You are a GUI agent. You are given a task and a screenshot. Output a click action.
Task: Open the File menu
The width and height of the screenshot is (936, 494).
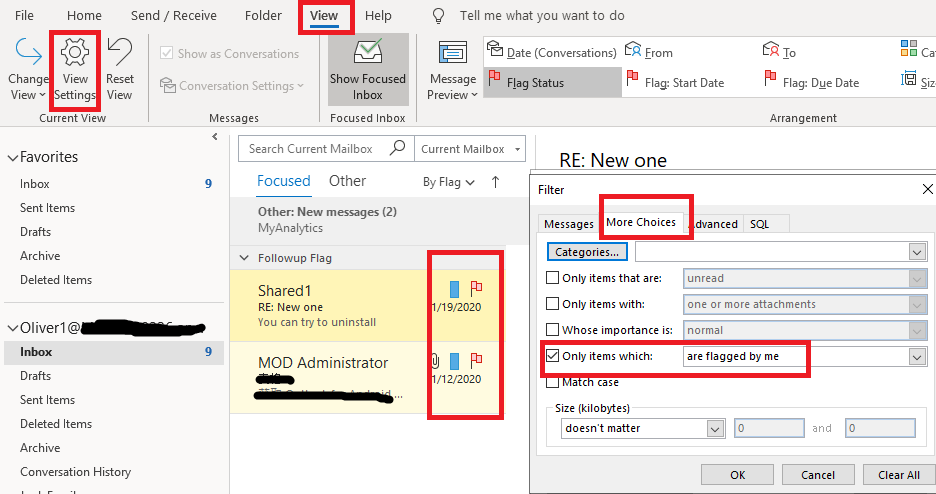[24, 16]
